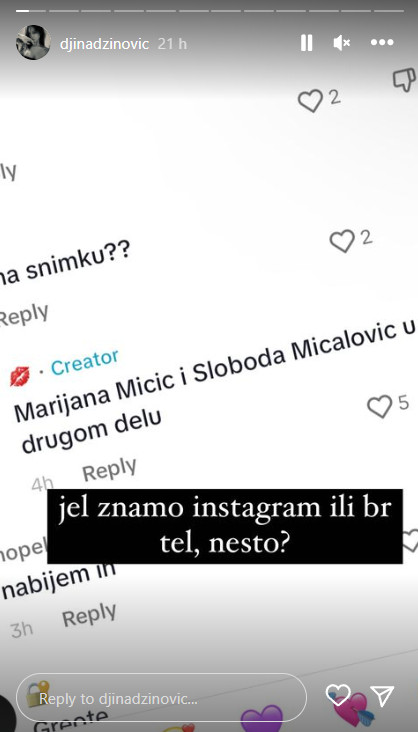This screenshot has height=732, width=418.
Task: Reply to Marijana Micic comment
Action: pyautogui.click(x=109, y=469)
